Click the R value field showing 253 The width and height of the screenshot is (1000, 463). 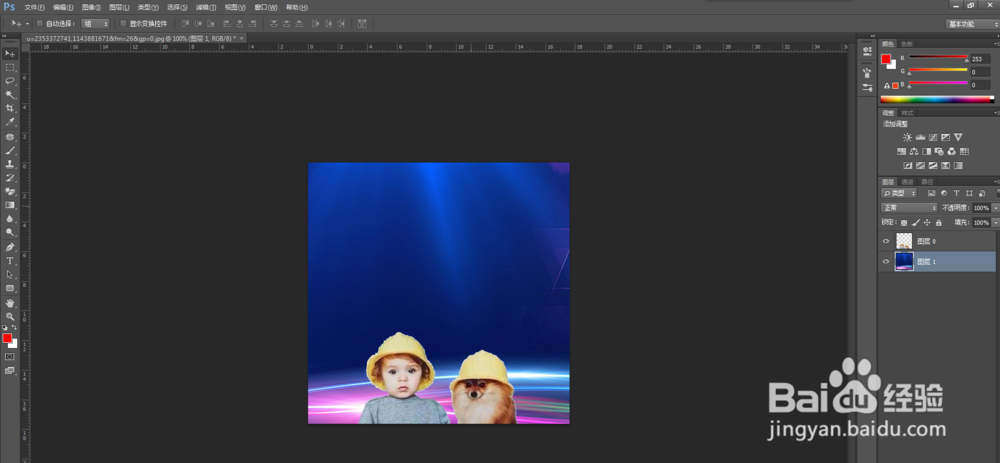tap(981, 59)
